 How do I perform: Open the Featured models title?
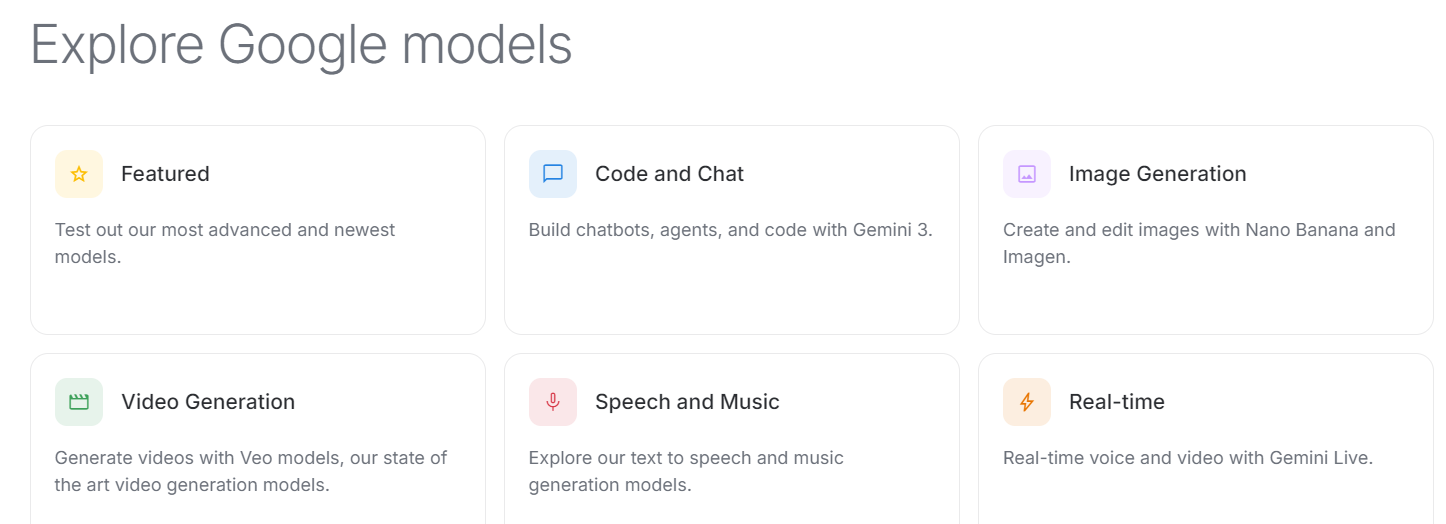pos(165,174)
